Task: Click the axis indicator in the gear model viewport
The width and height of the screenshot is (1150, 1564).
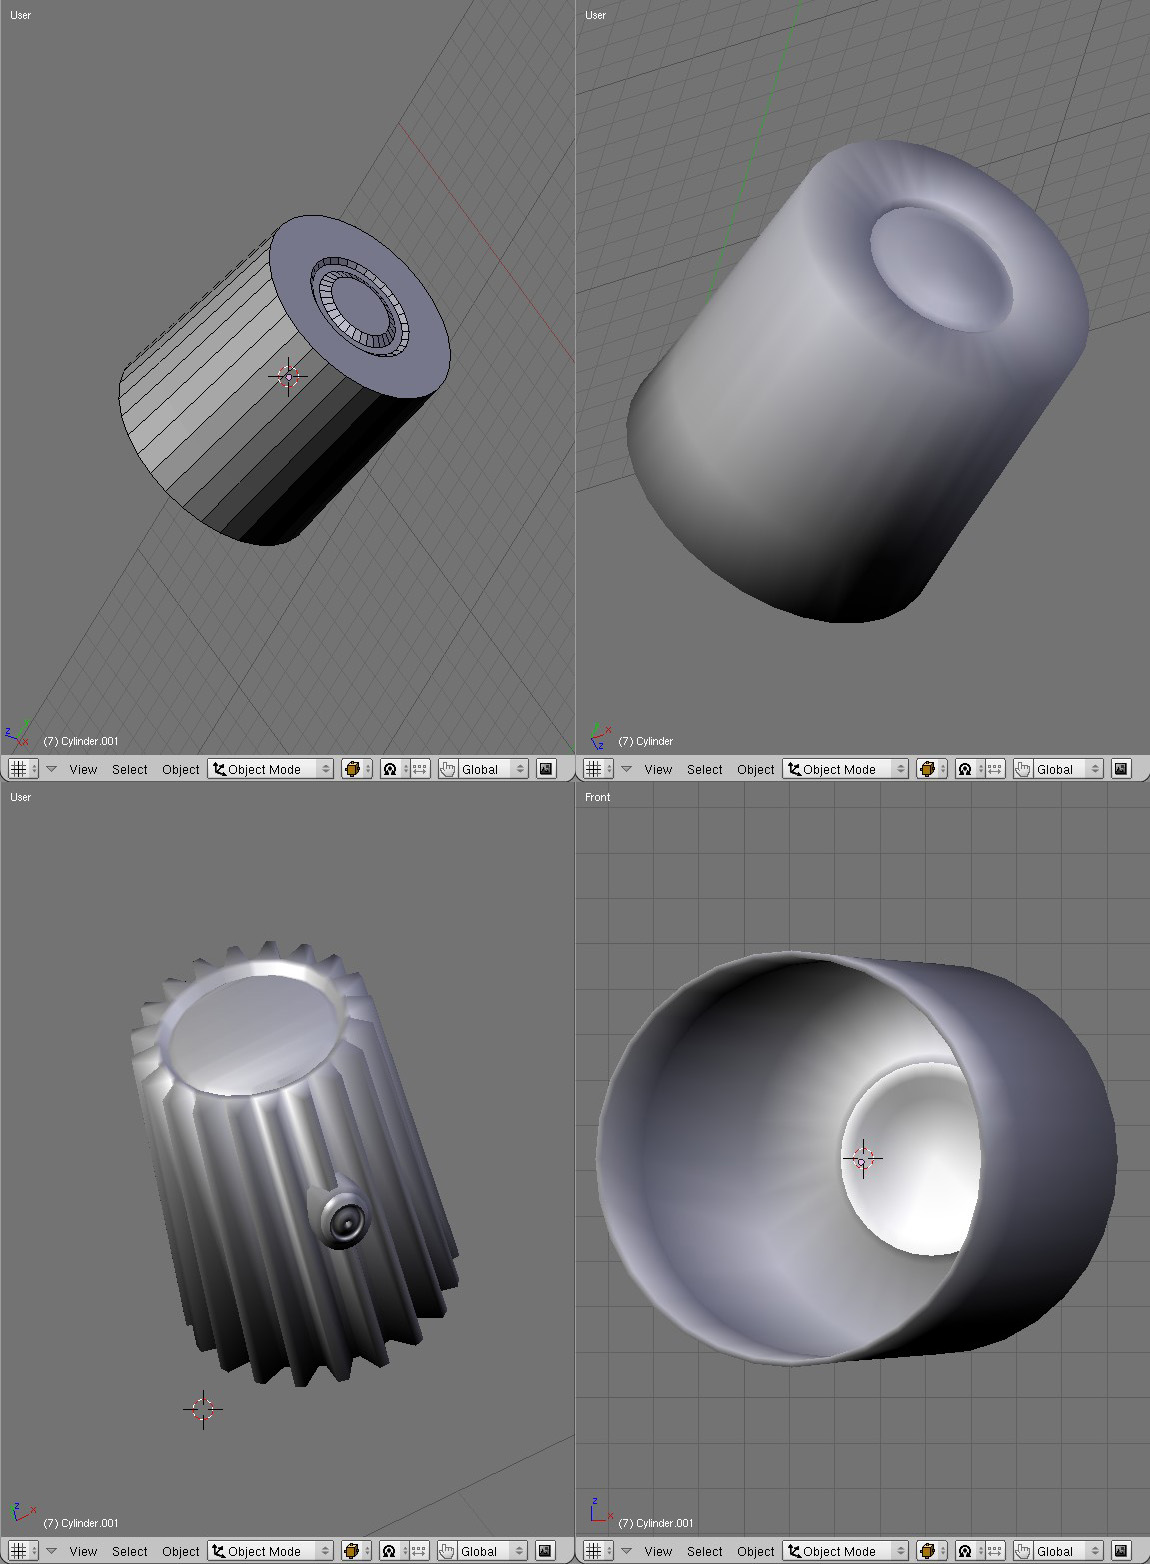Action: pyautogui.click(x=21, y=1514)
